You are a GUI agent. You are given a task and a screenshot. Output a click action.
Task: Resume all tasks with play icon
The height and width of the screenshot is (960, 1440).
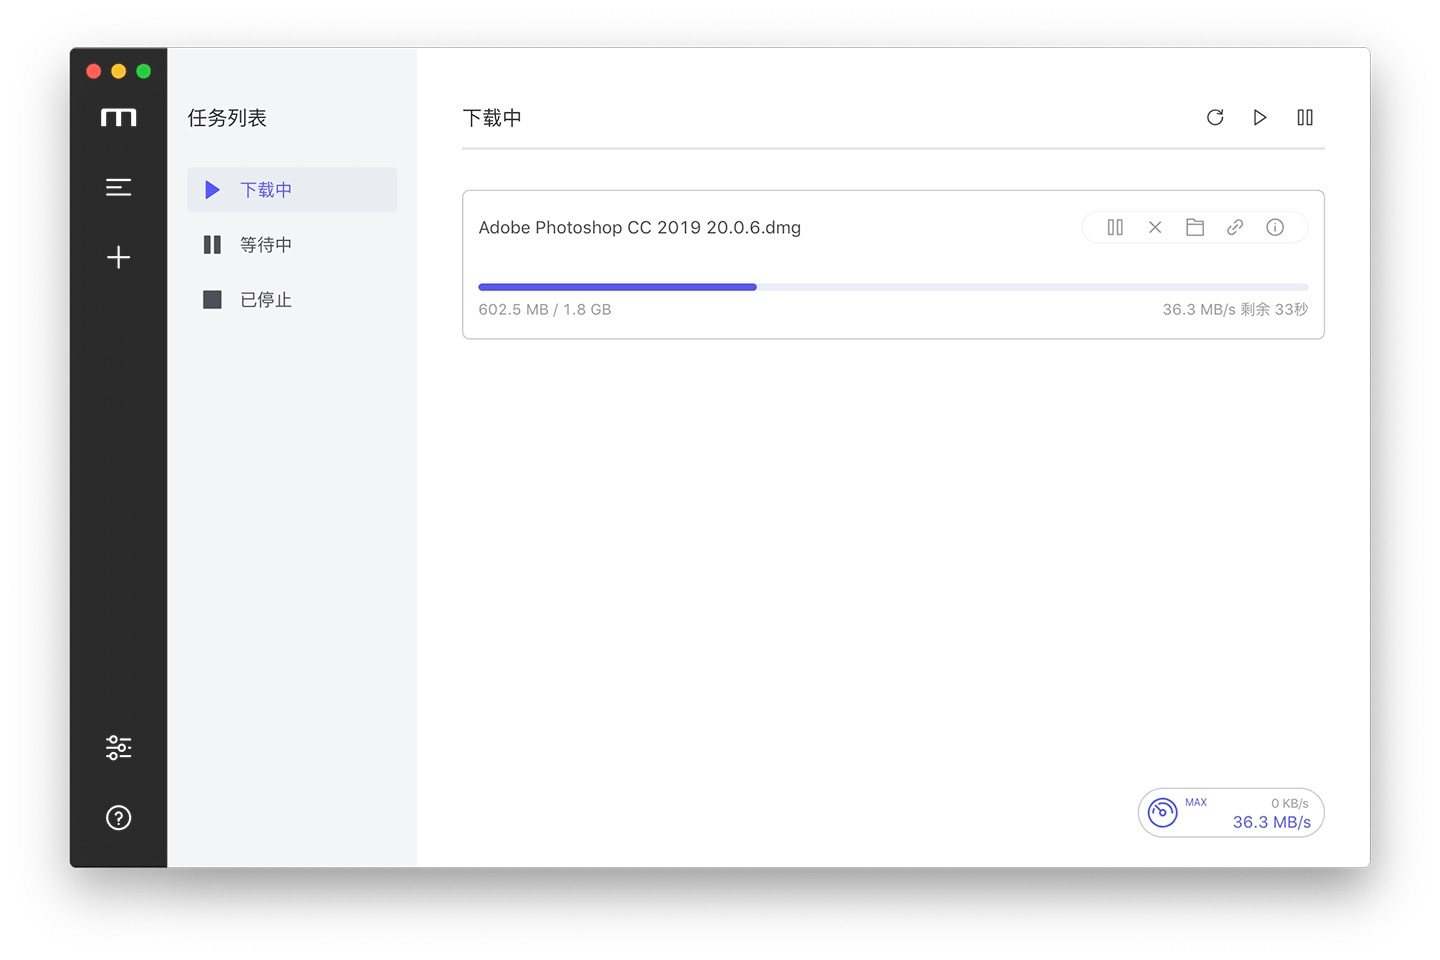tap(1260, 118)
